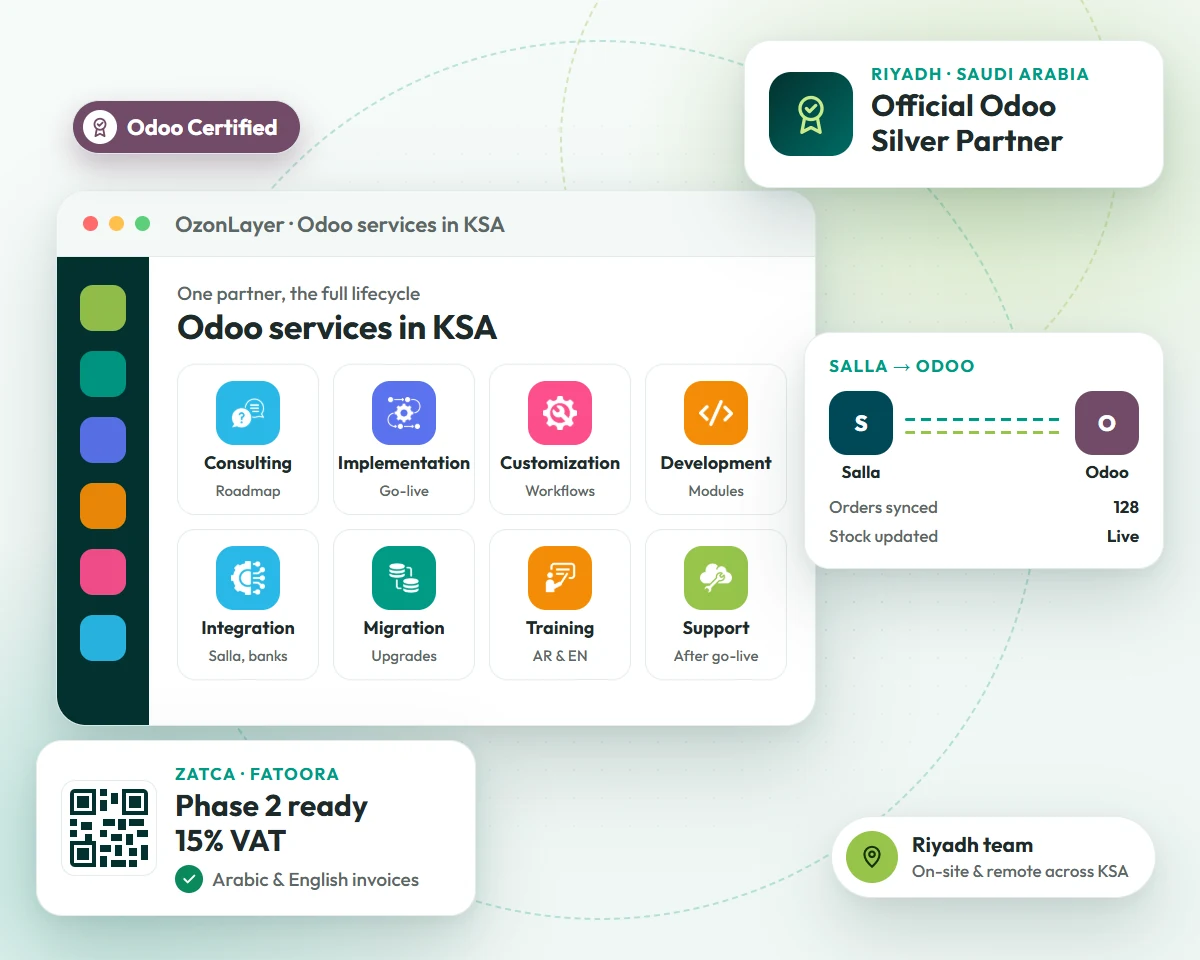Image resolution: width=1200 pixels, height=960 pixels.
Task: Open the Consulting Roadmap card label
Action: tap(248, 491)
